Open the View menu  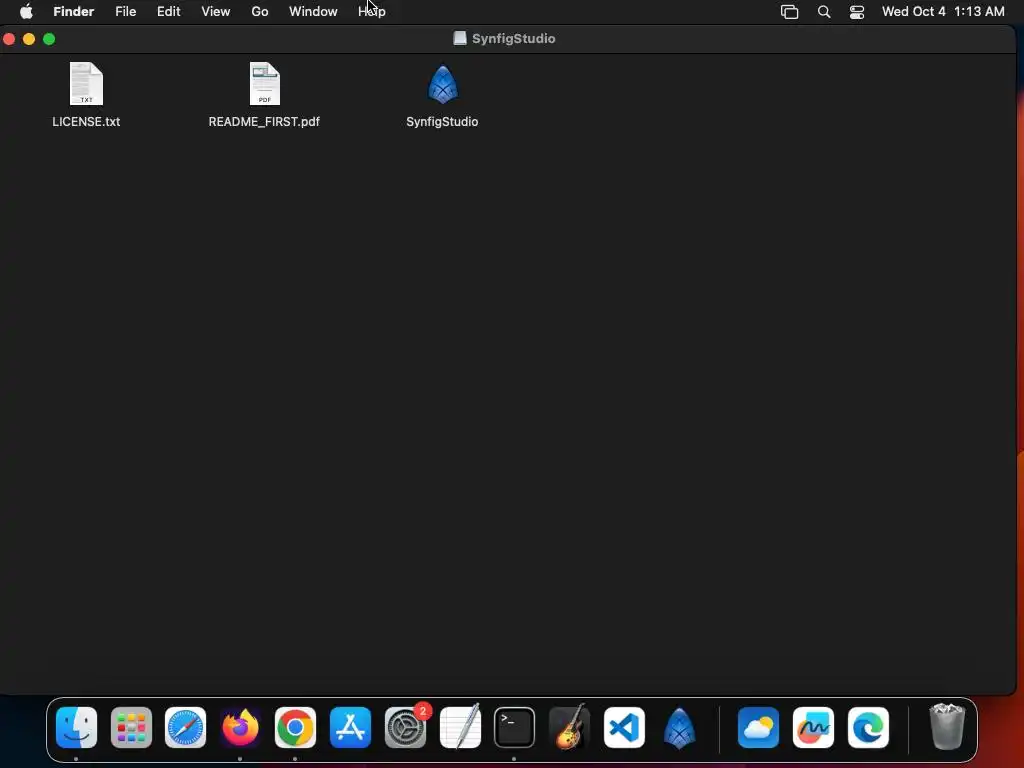click(216, 11)
